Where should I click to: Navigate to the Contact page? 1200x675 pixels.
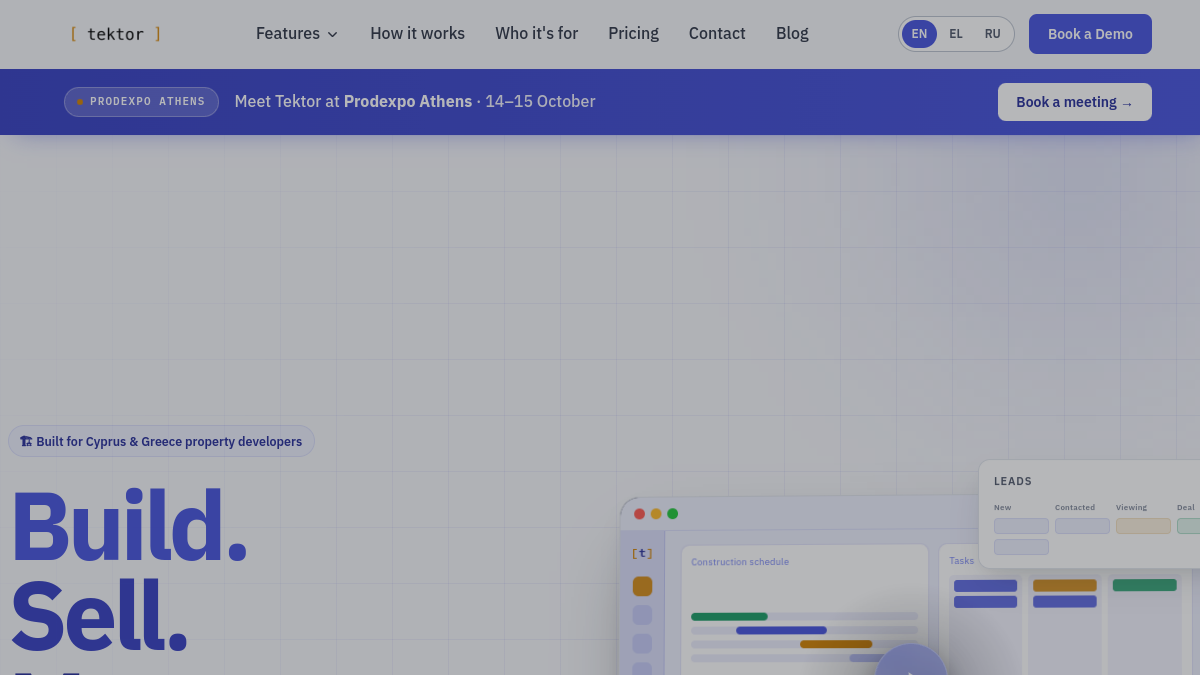tap(717, 33)
